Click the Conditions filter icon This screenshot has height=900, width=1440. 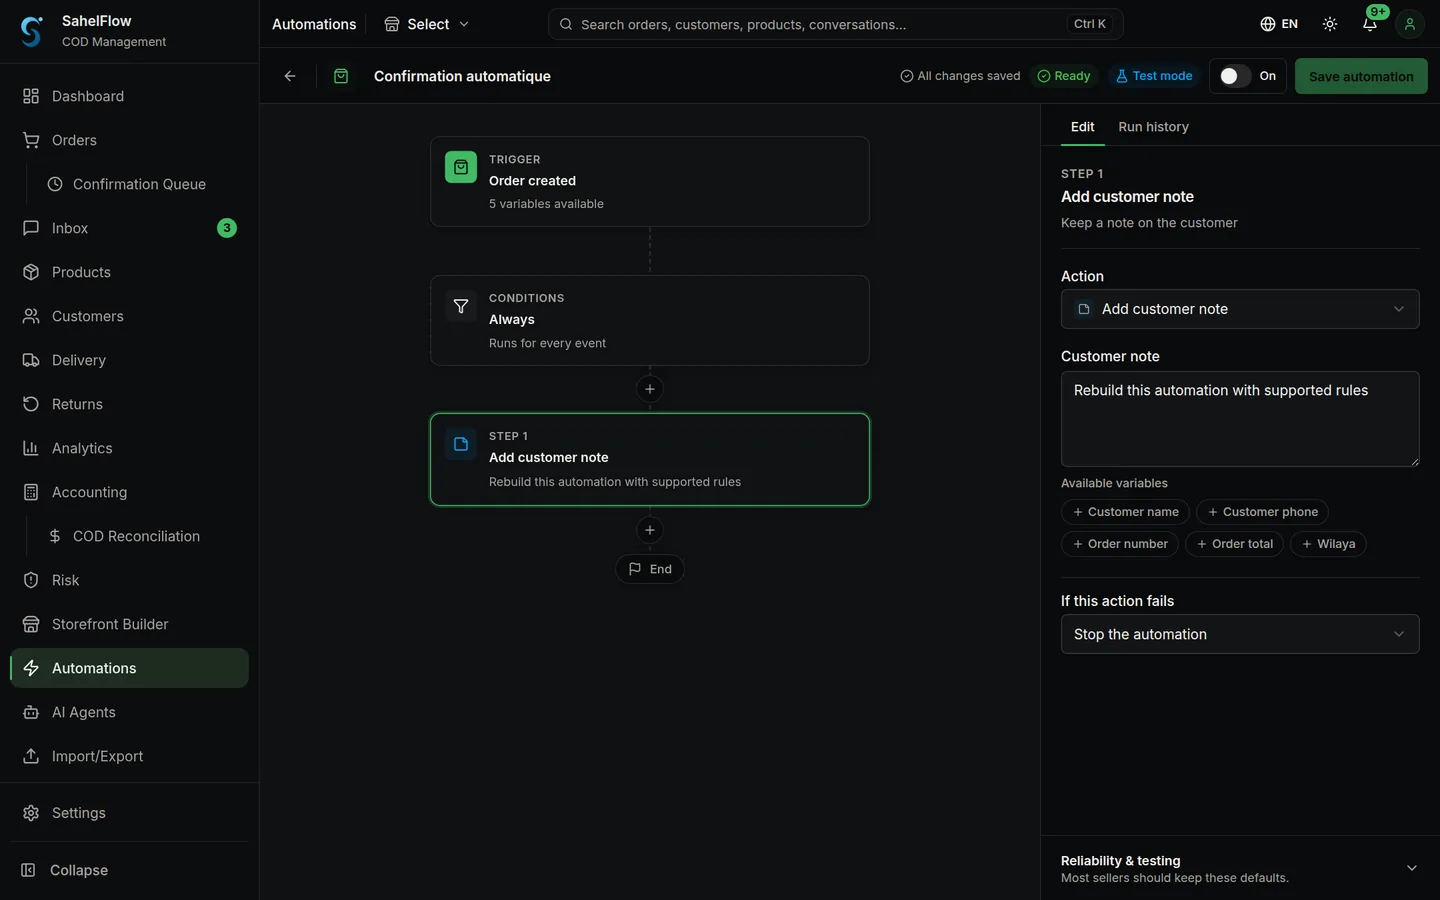461,306
